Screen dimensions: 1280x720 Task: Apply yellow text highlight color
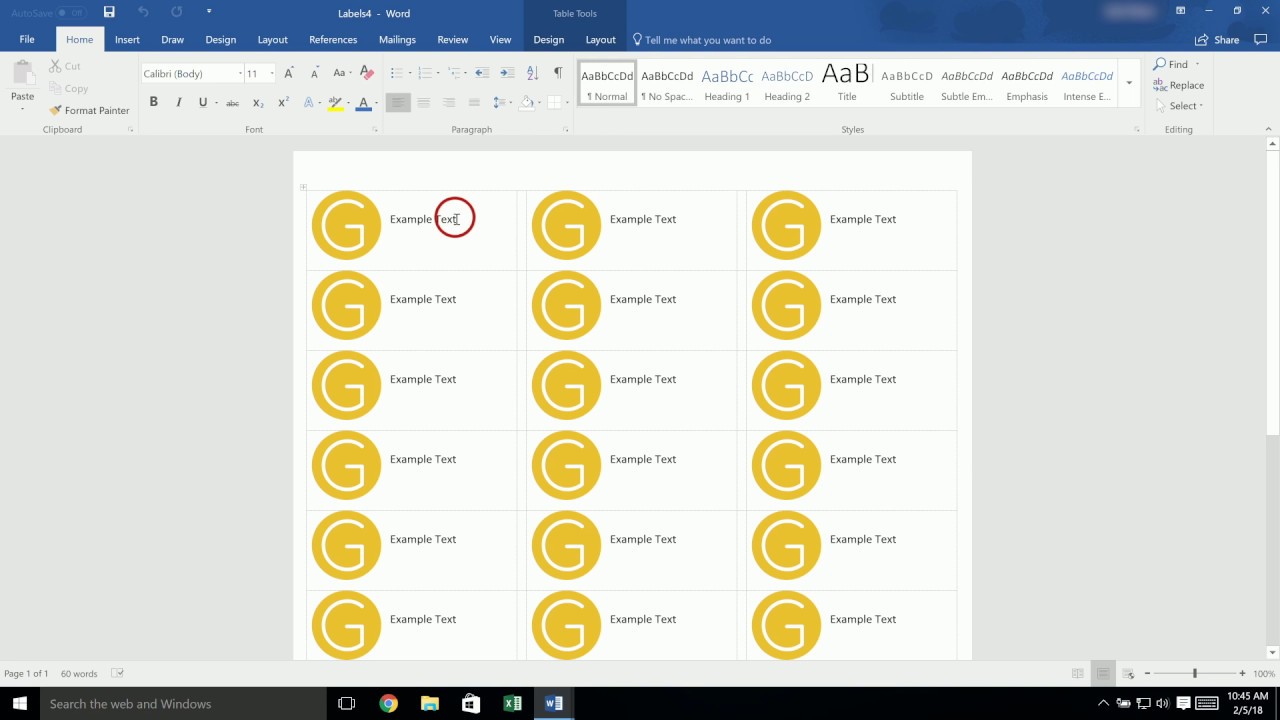tap(335, 102)
